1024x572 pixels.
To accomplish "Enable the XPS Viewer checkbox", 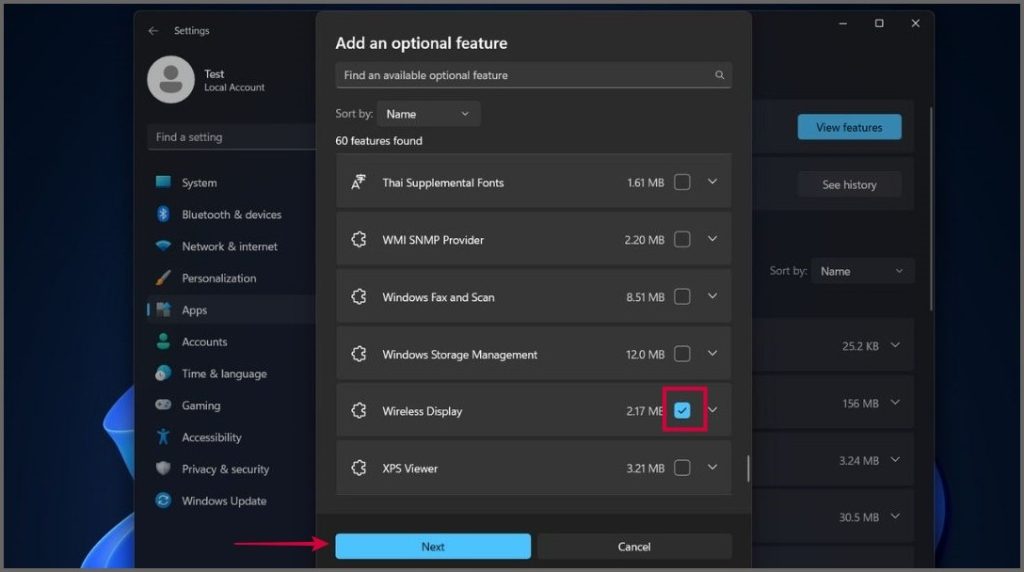I will pos(682,468).
